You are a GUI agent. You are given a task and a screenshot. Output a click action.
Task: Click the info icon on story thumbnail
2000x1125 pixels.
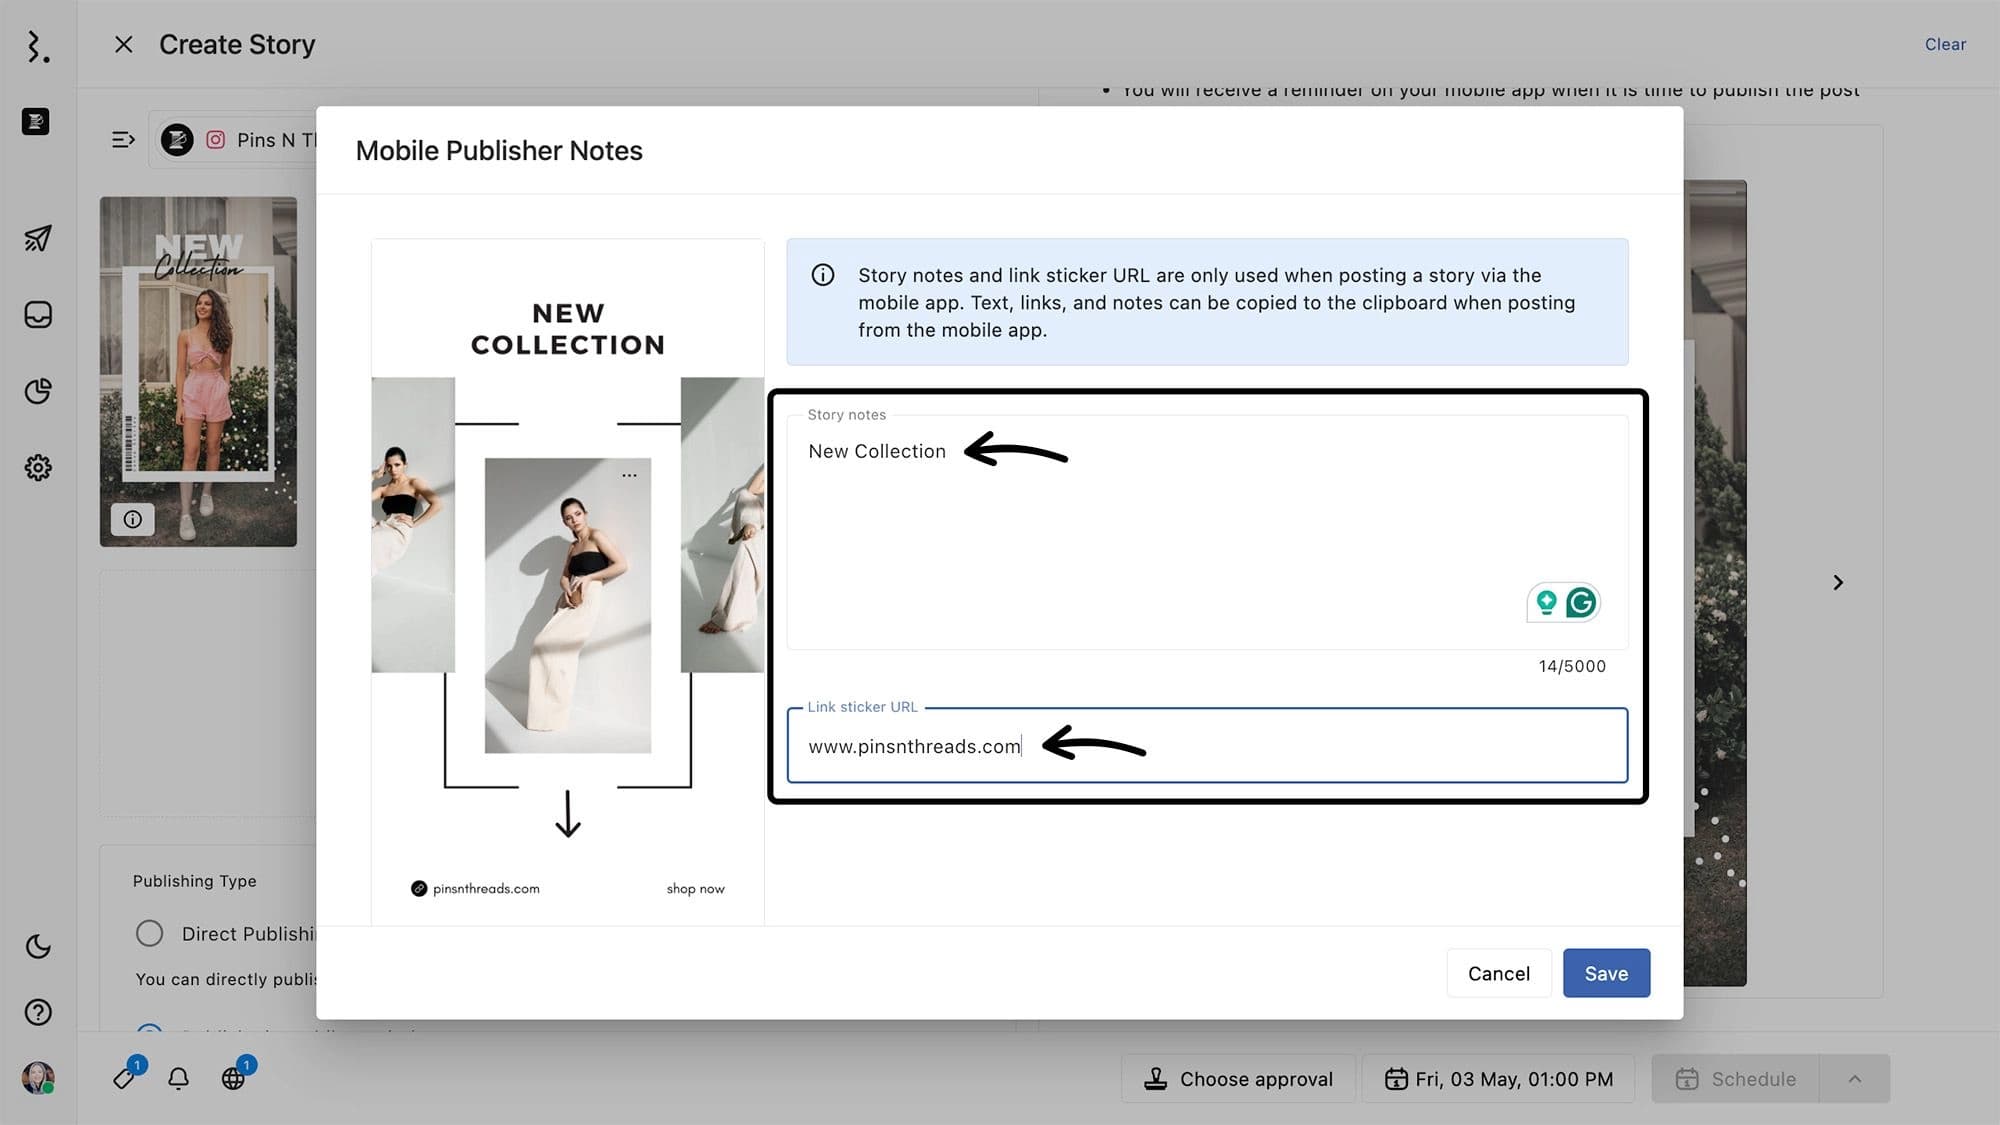pos(132,519)
